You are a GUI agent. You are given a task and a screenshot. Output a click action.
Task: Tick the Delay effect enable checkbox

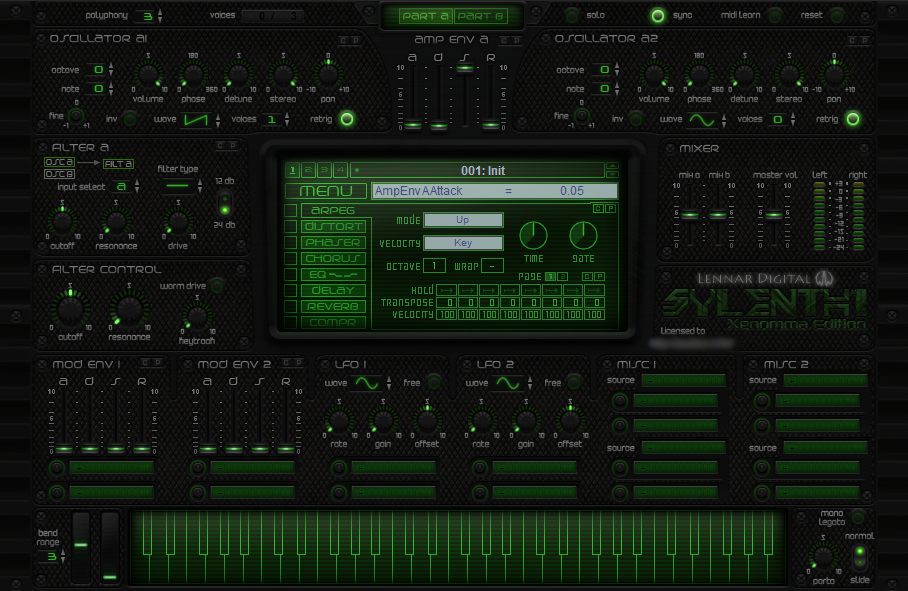click(x=291, y=290)
